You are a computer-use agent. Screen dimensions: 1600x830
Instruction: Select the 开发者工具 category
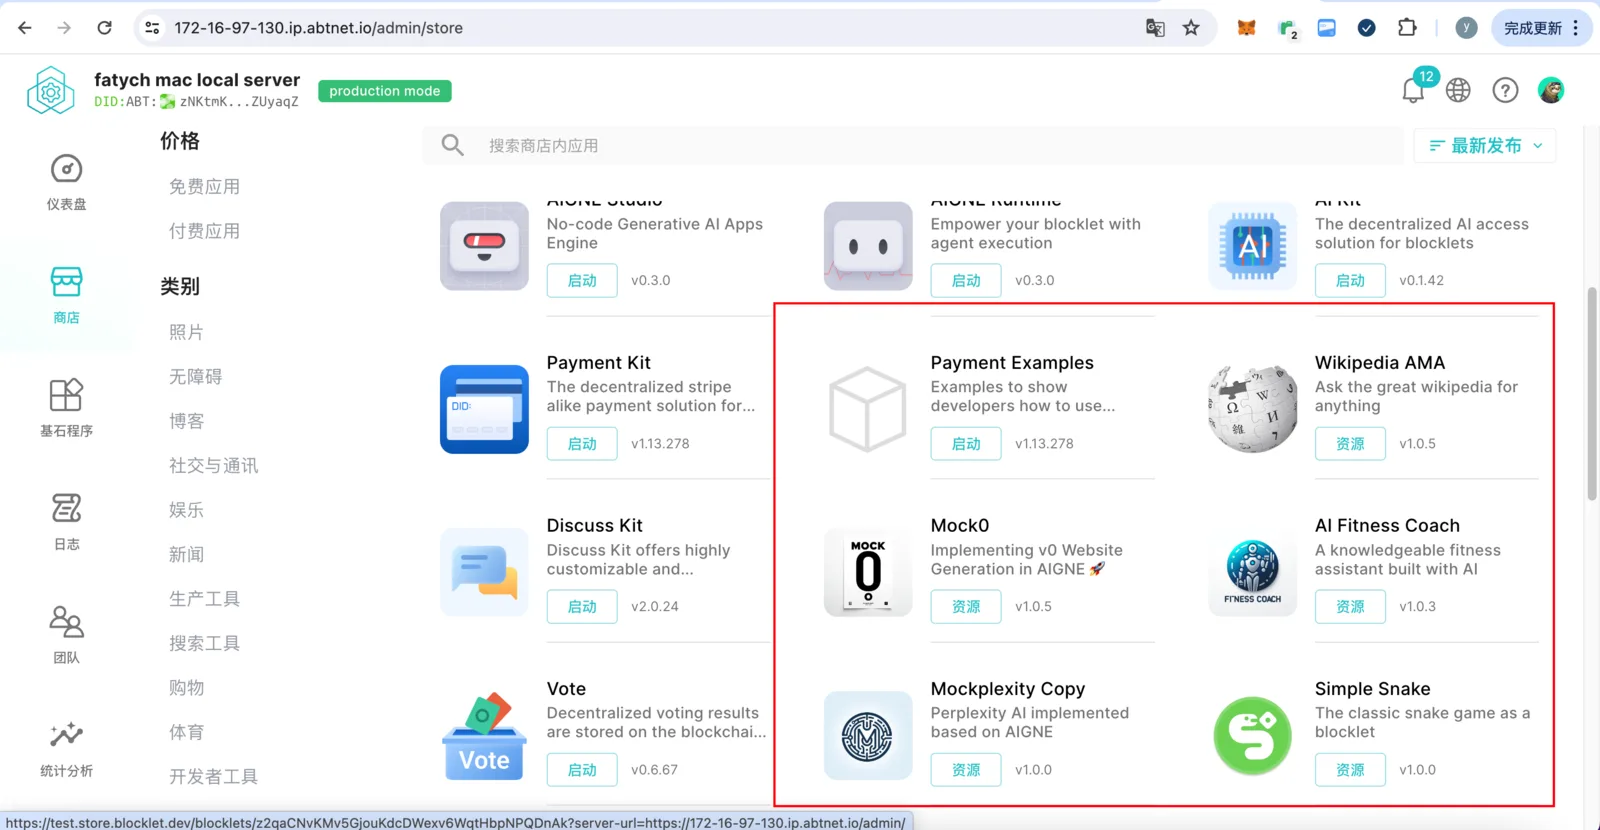pyautogui.click(x=213, y=777)
